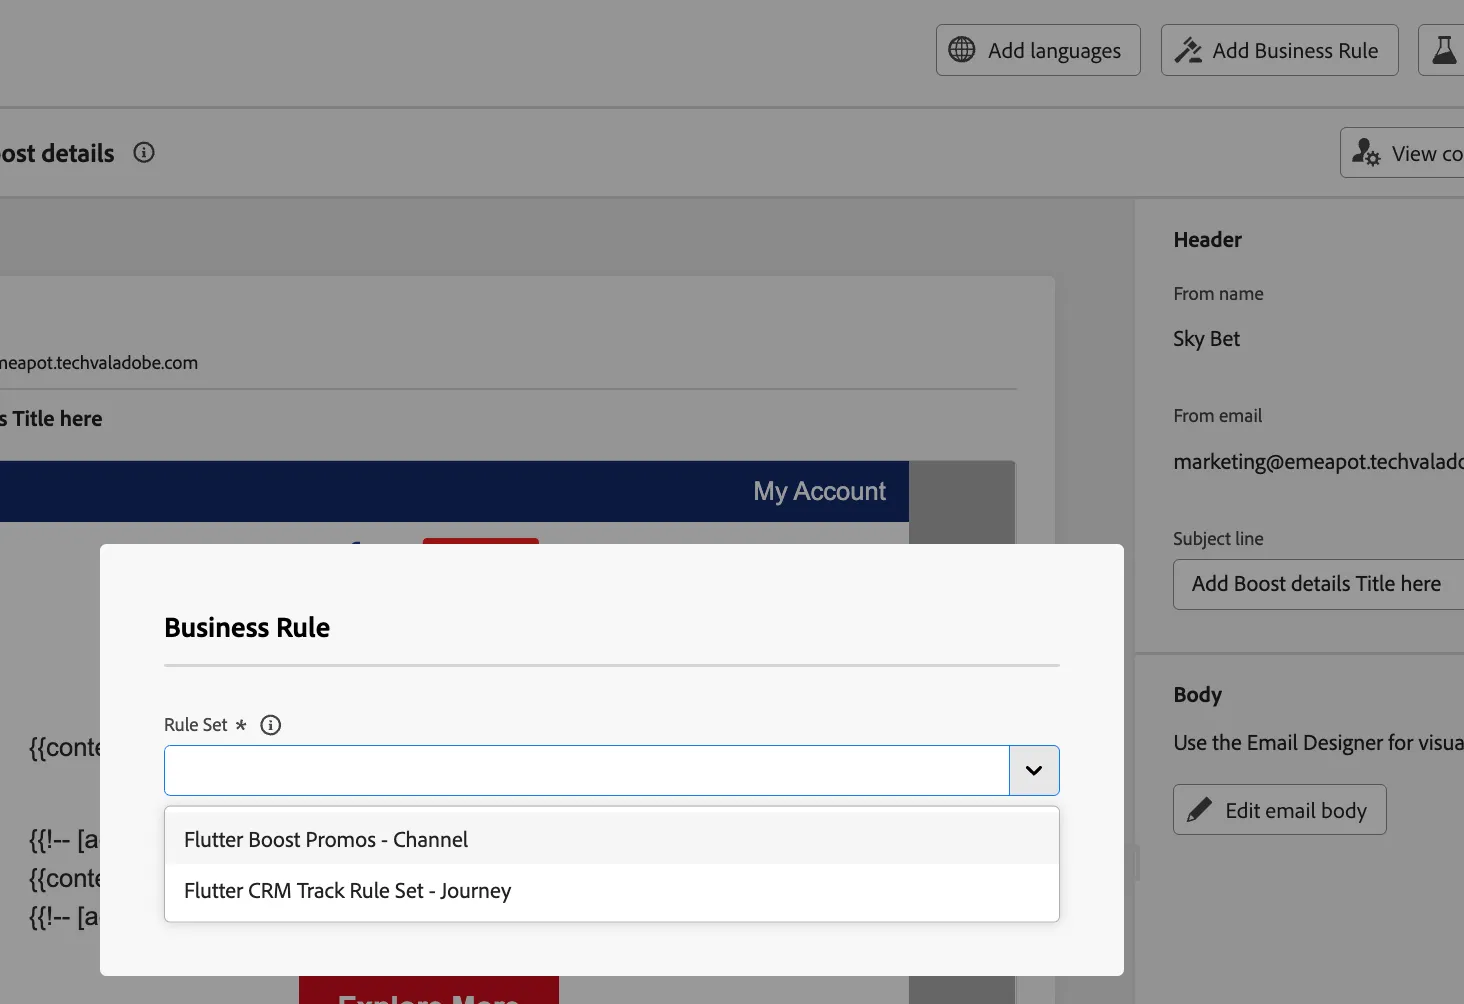Screen dimensions: 1464x1004
Task: Click the Header section title
Action: (1207, 239)
